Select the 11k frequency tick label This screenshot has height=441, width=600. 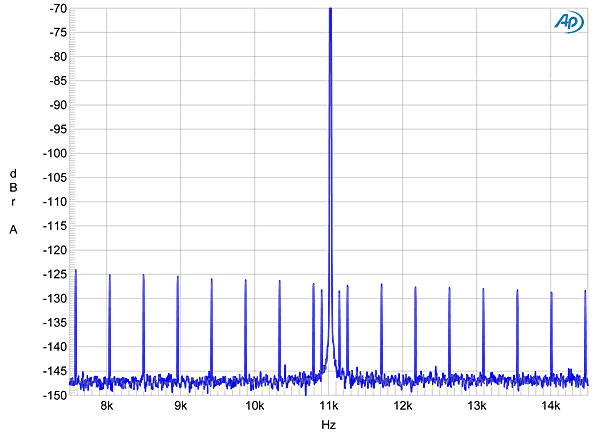click(x=329, y=407)
